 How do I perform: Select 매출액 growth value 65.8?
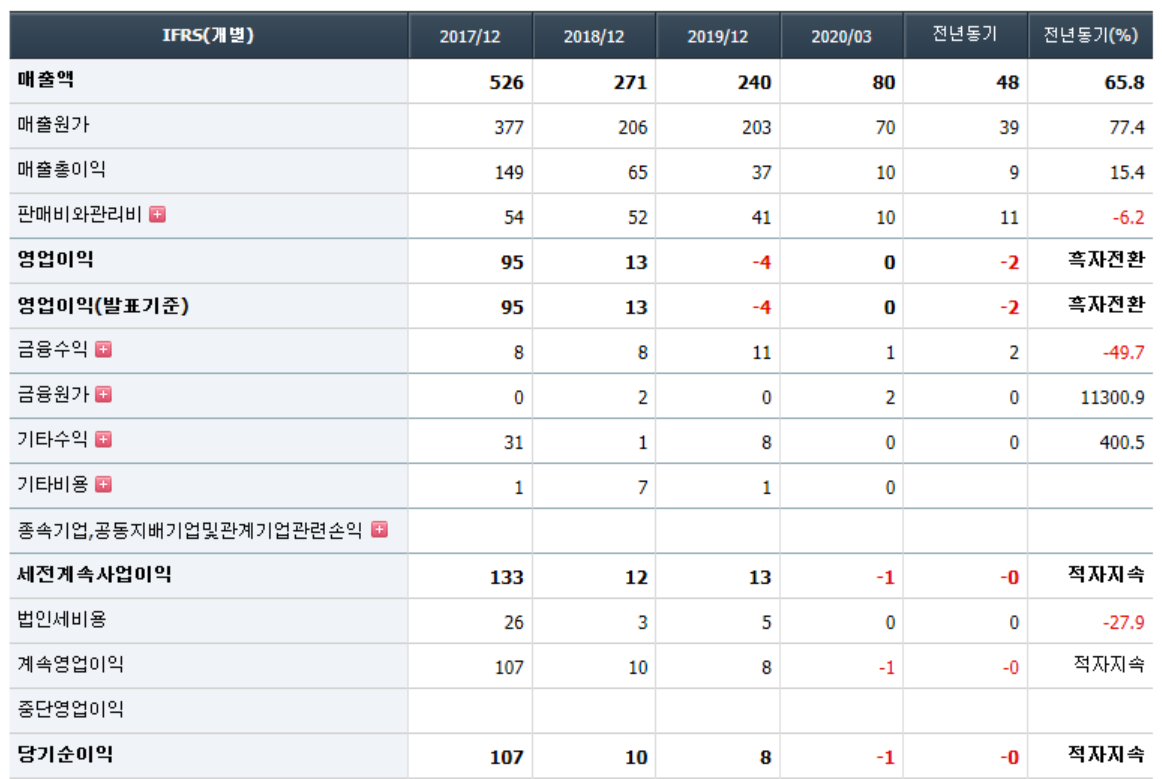click(1124, 82)
